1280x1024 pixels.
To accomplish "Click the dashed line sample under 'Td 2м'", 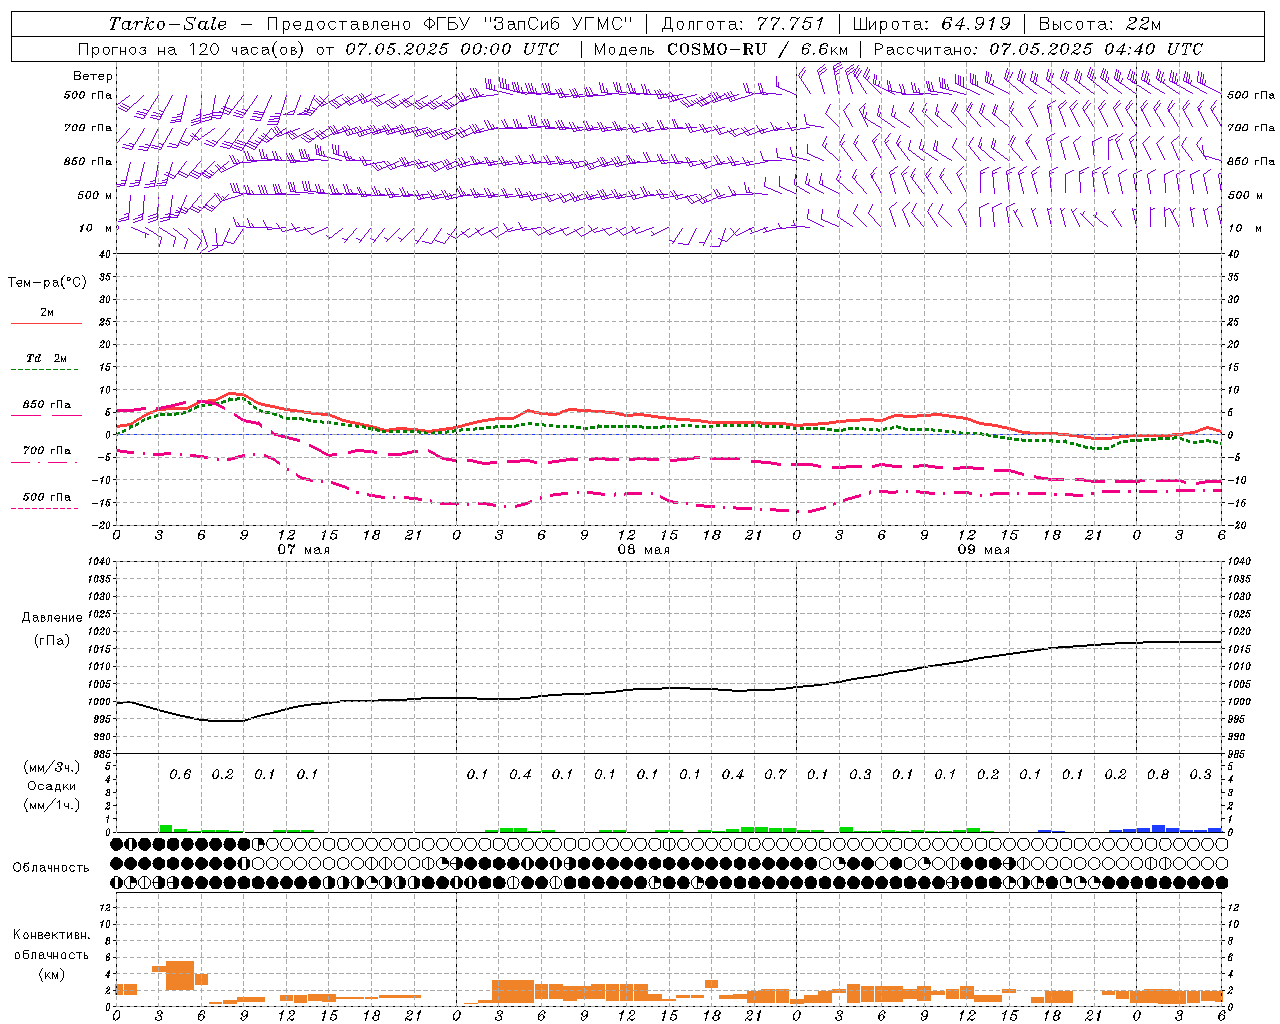I will click(45, 370).
